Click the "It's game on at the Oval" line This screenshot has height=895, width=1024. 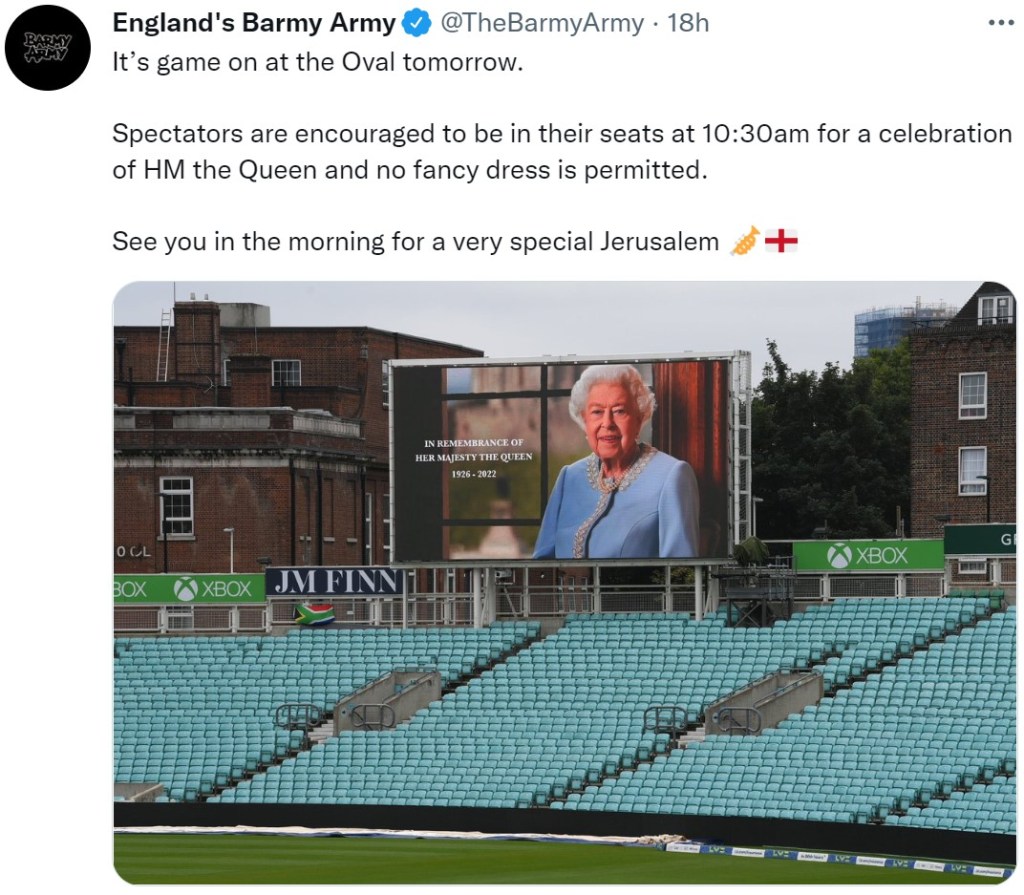(x=318, y=62)
